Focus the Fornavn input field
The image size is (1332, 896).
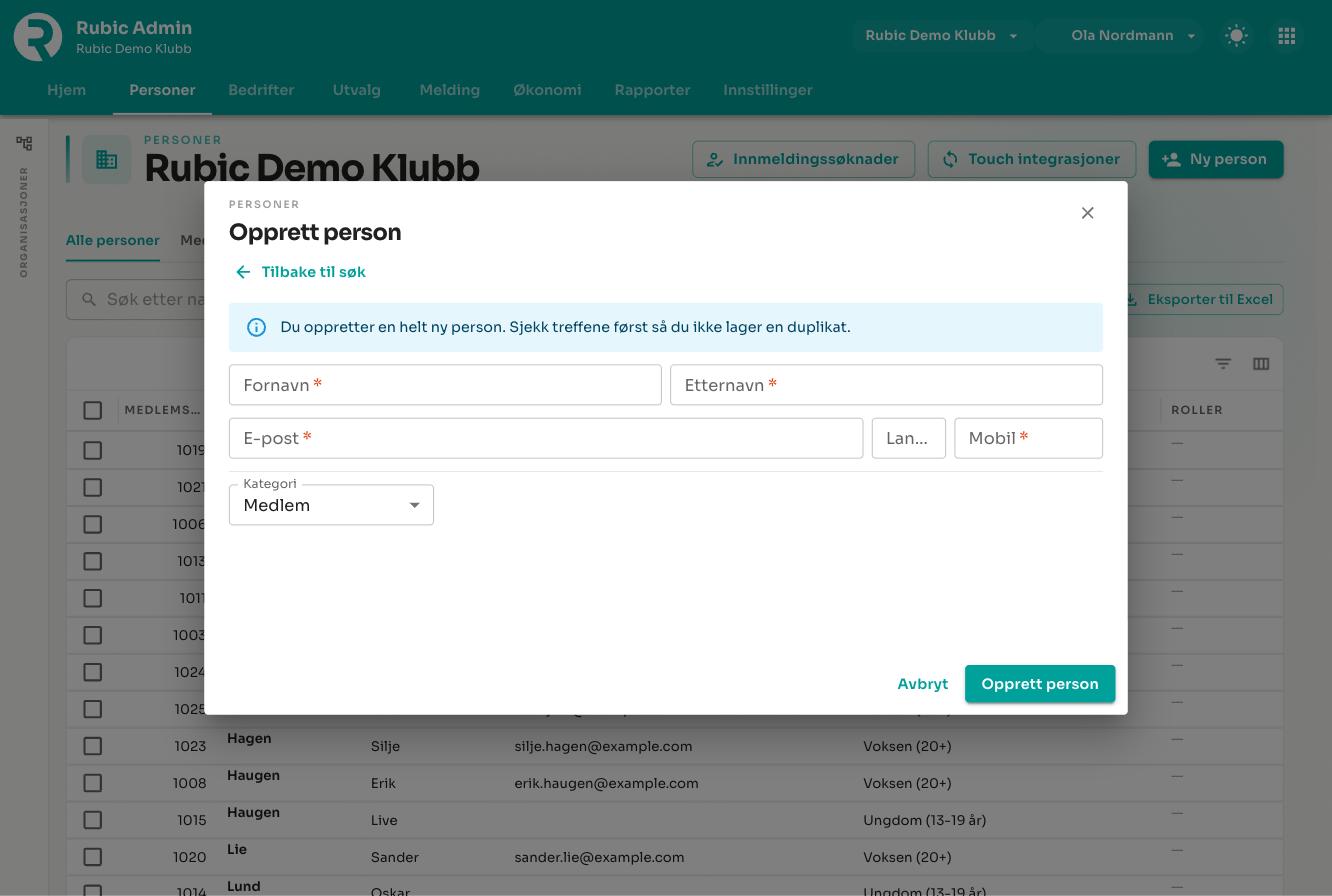[445, 385]
